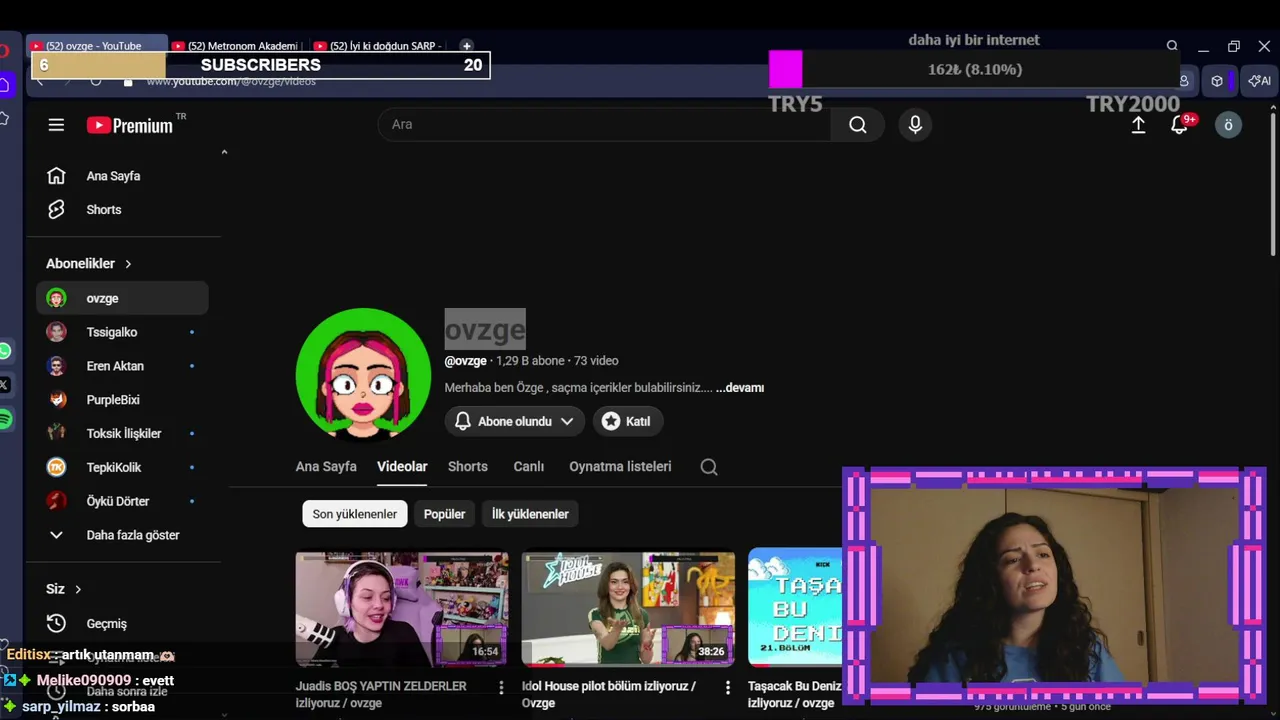Select the Popüler filter chip
Screen dimensions: 1280x720
coord(444,514)
